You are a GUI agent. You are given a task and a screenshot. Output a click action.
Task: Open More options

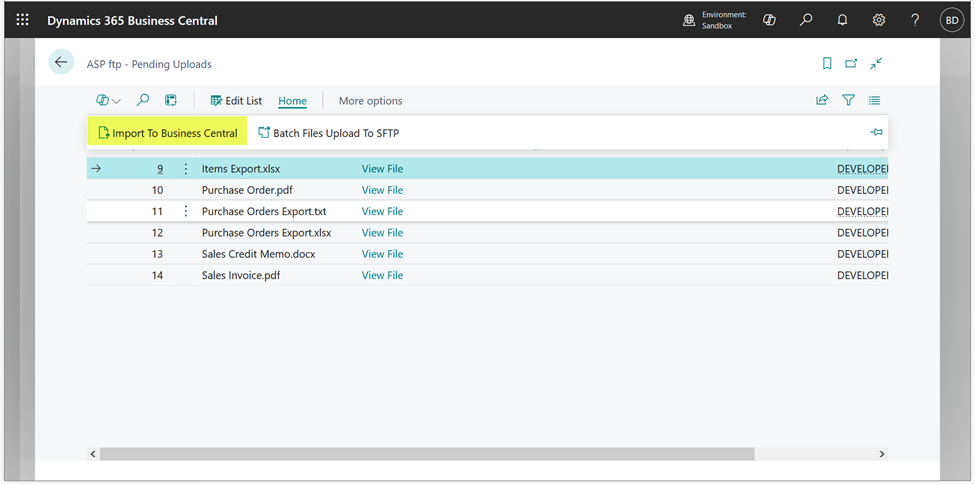pos(371,101)
